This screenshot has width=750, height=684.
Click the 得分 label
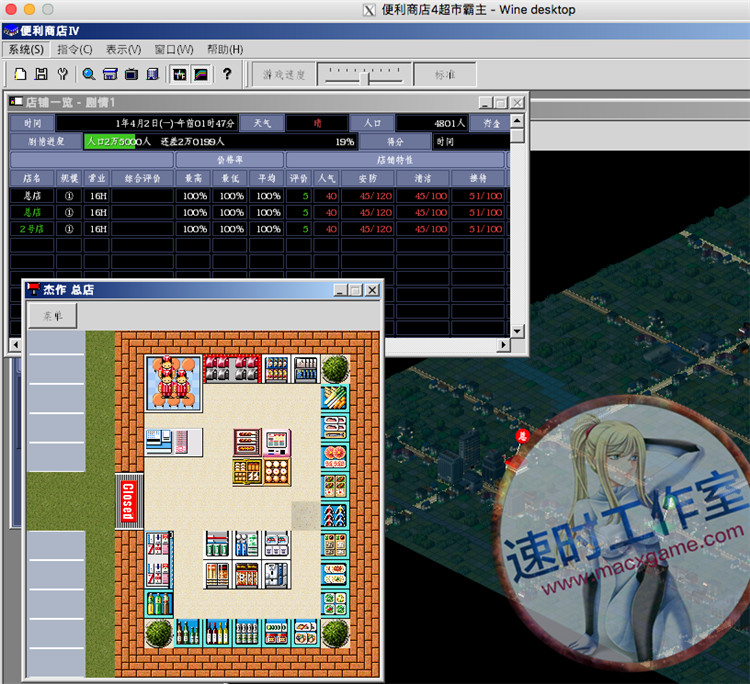[395, 142]
